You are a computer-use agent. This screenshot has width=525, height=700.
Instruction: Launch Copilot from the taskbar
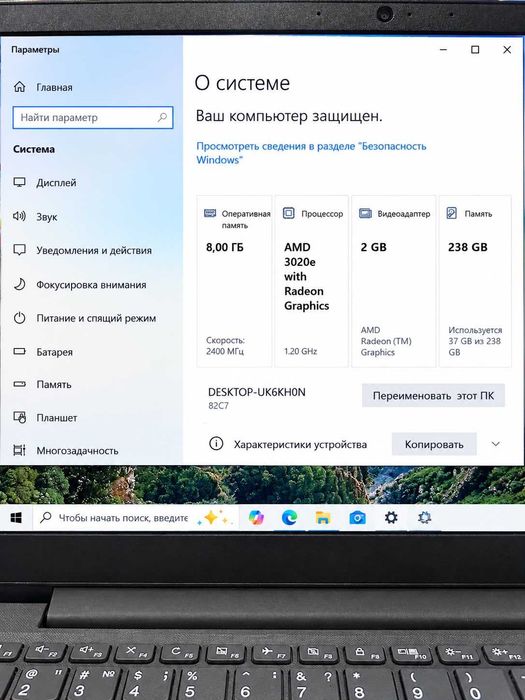click(x=256, y=518)
